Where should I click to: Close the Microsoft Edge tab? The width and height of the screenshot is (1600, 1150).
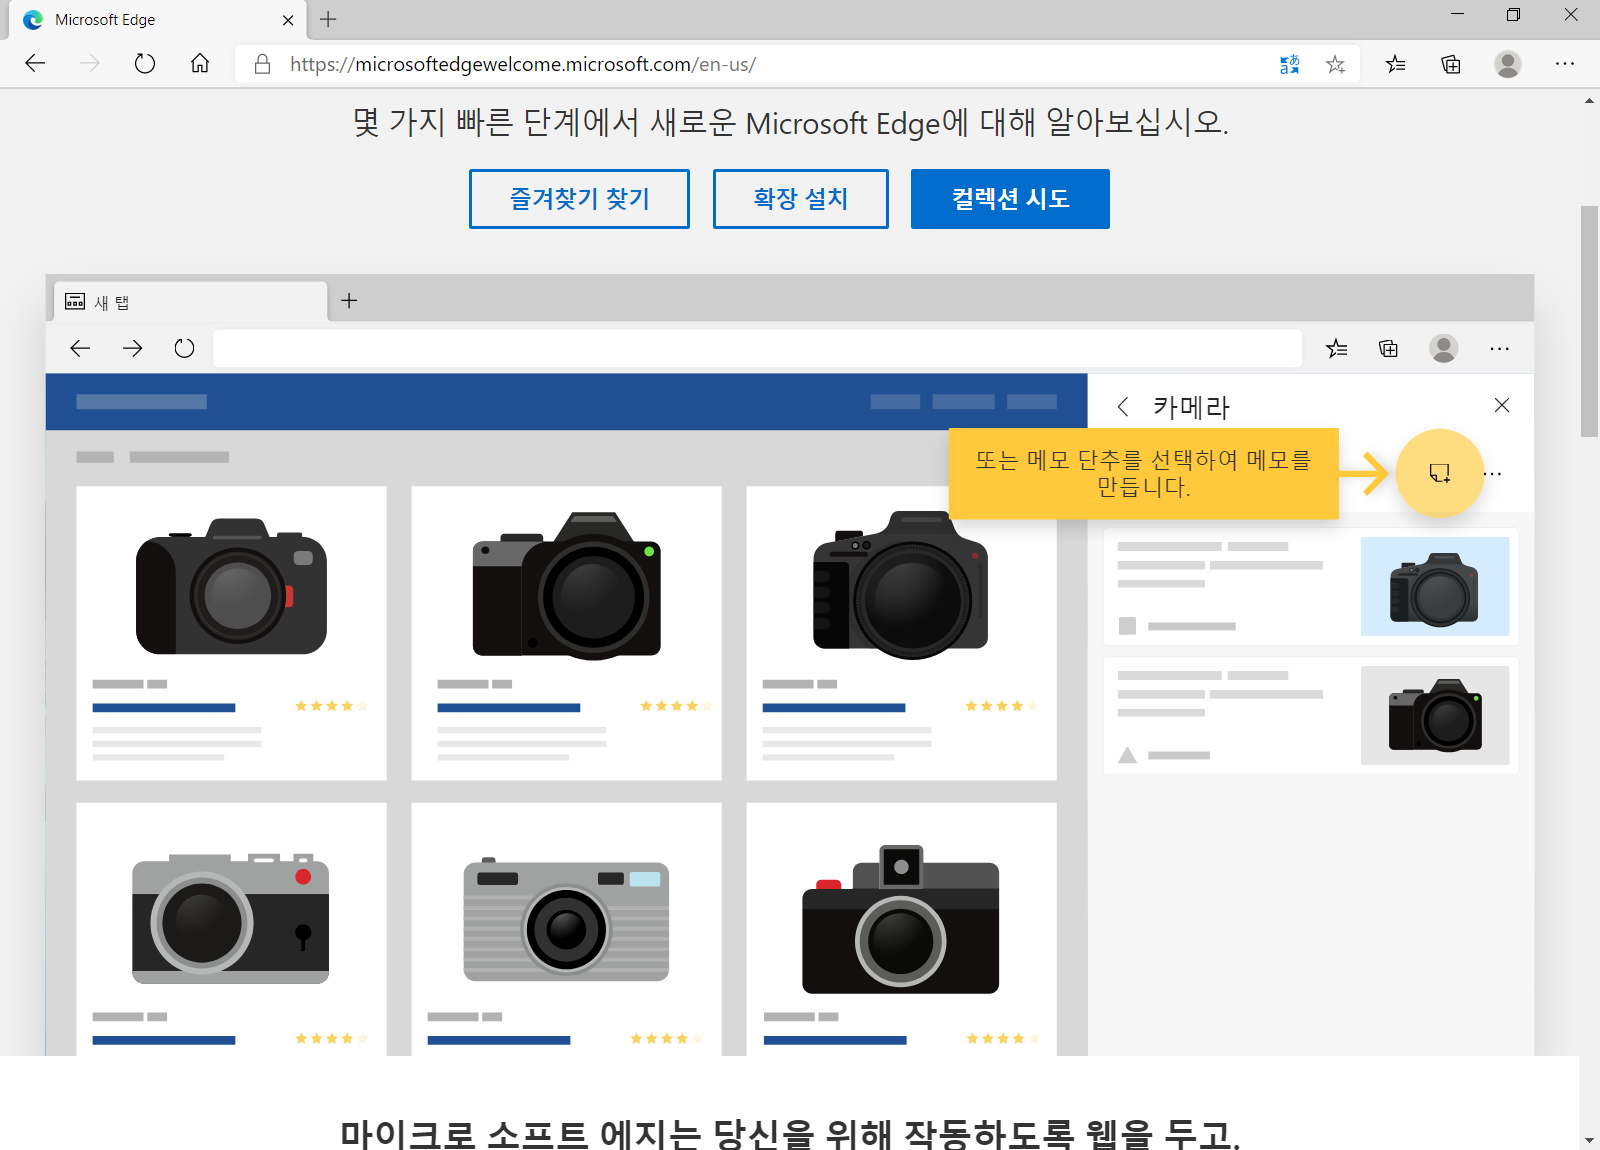point(288,20)
